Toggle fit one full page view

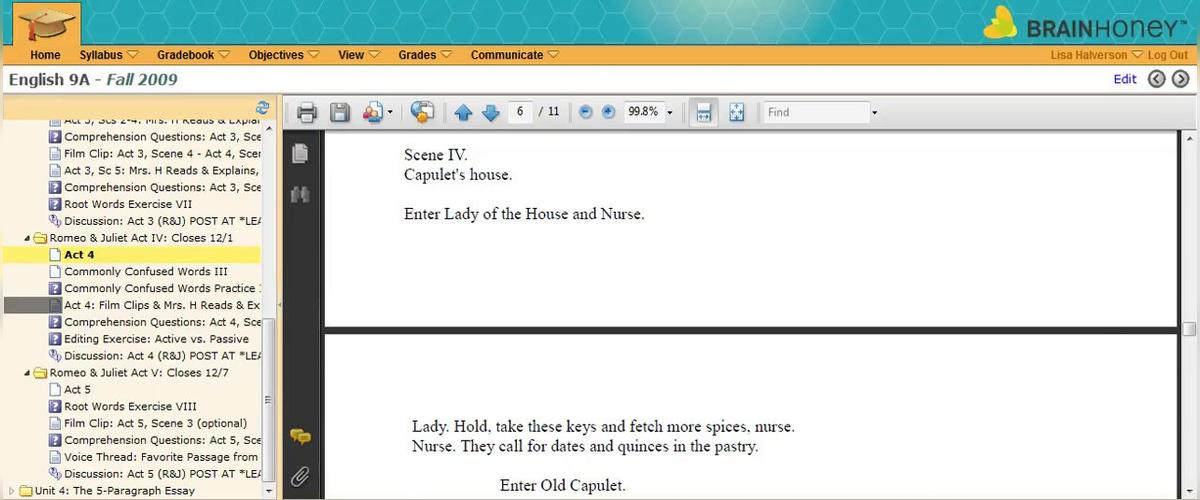click(736, 113)
